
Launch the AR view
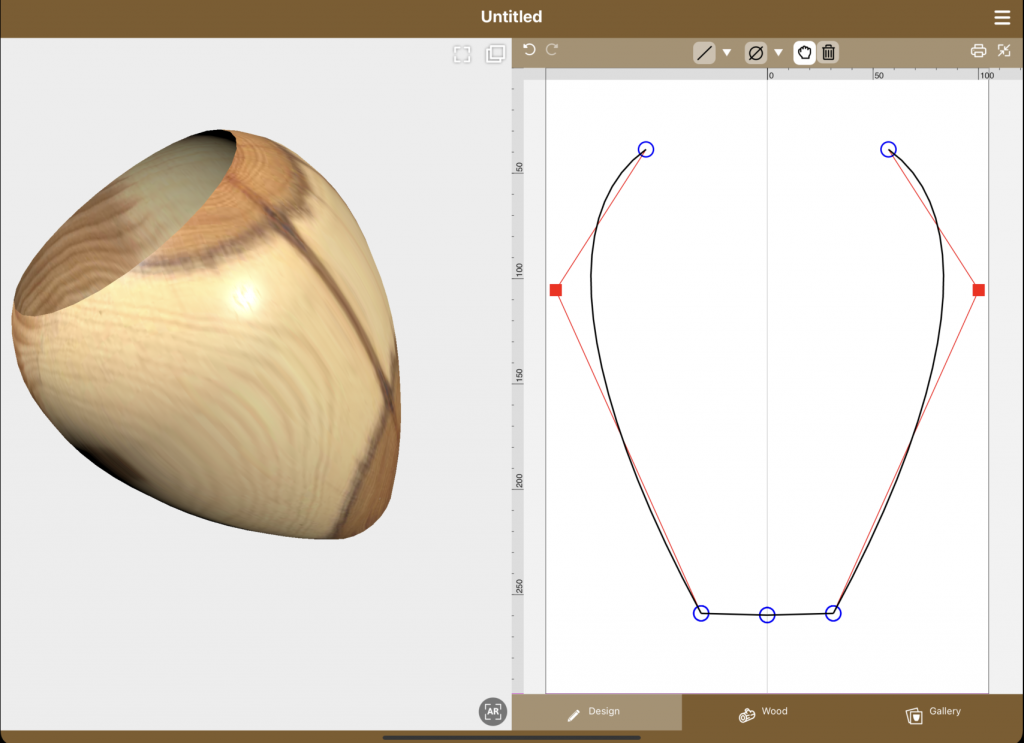[493, 711]
